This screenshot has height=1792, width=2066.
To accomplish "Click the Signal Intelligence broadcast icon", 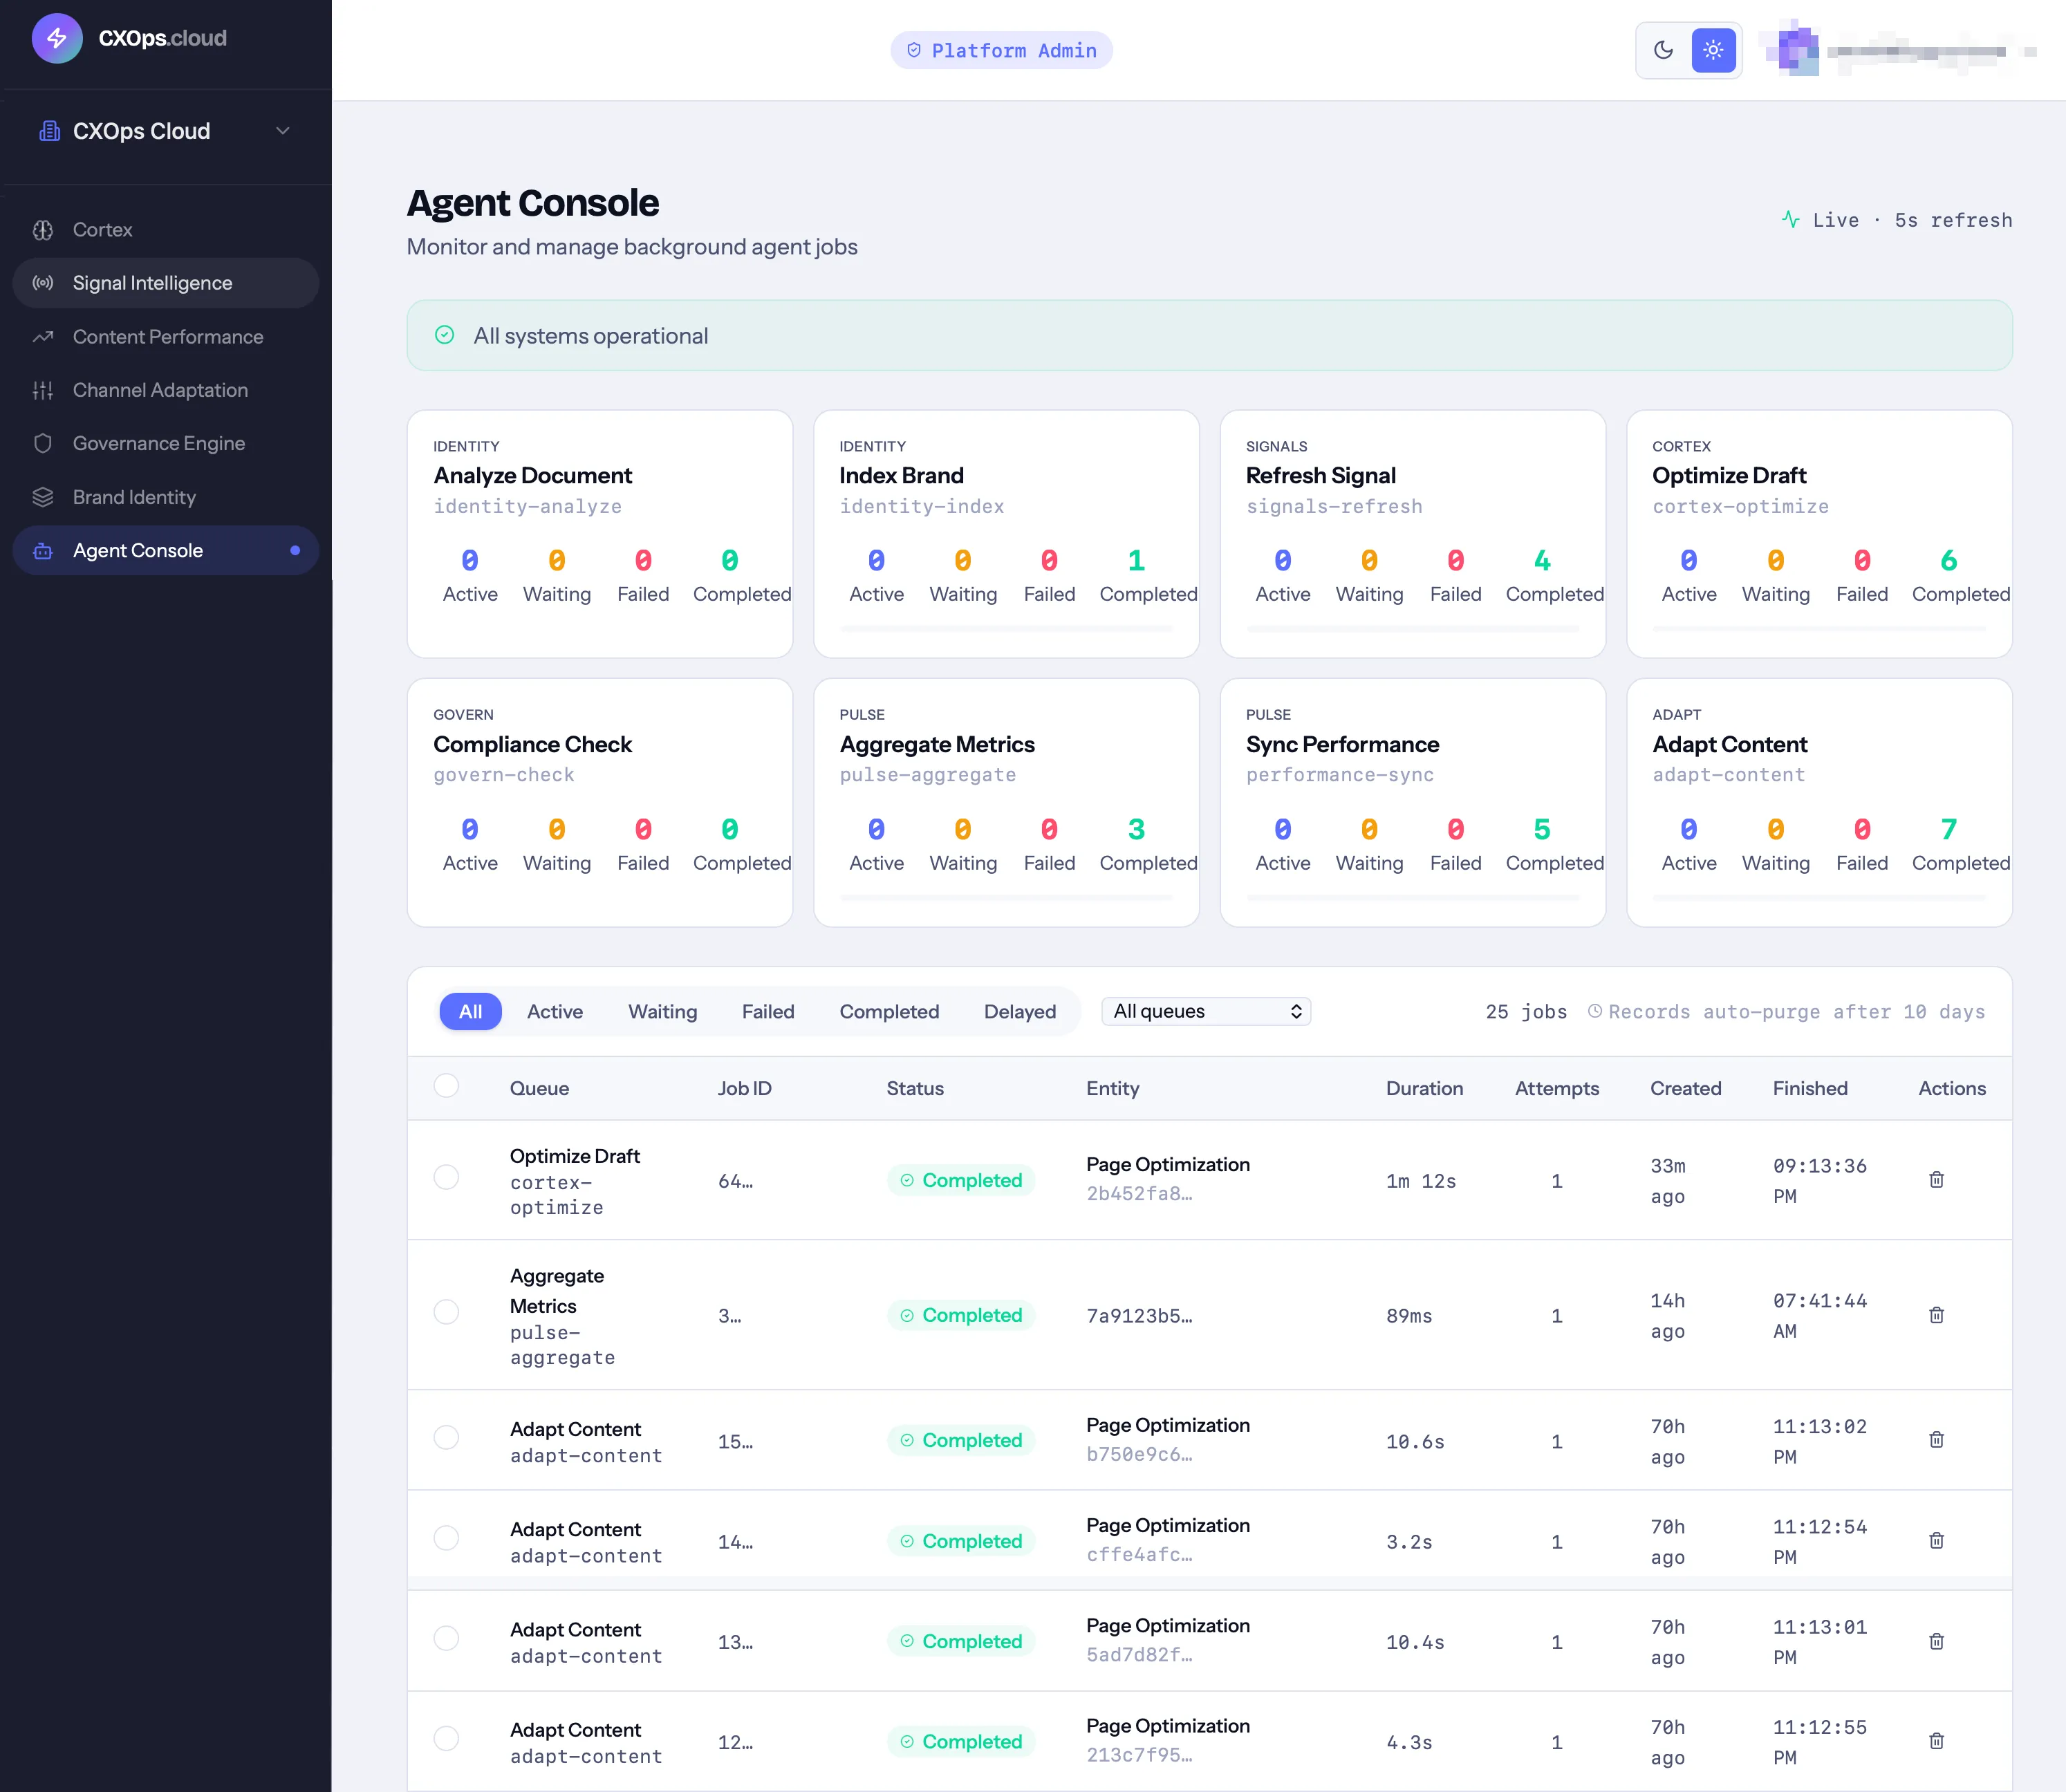I will [43, 283].
